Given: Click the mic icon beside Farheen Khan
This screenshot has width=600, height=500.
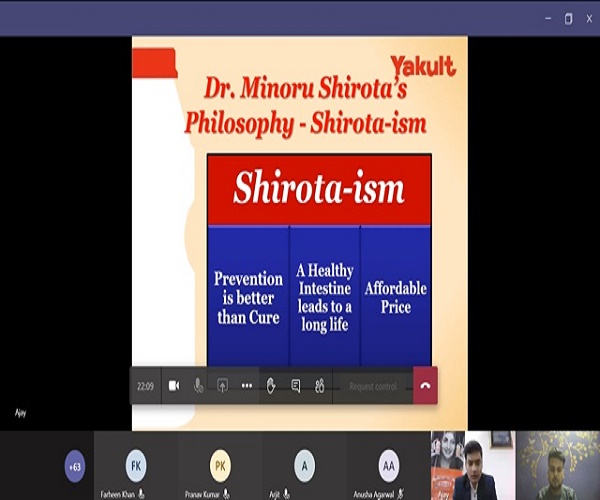Looking at the screenshot, I should tap(142, 494).
